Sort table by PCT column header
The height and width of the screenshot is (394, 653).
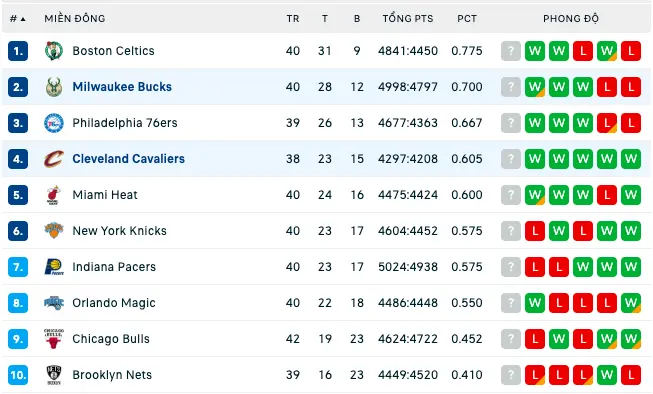tap(467, 19)
